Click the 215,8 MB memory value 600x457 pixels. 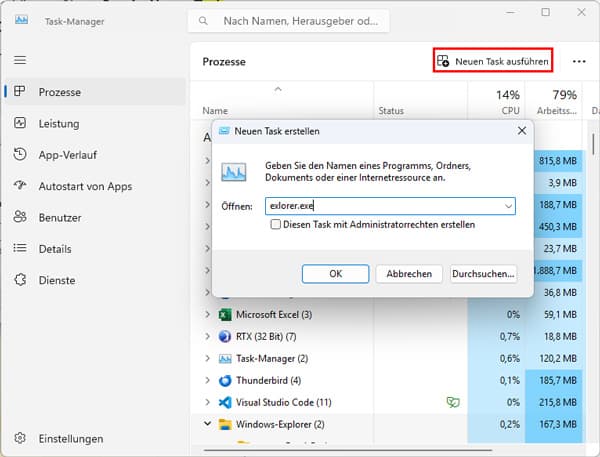pyautogui.click(x=558, y=402)
